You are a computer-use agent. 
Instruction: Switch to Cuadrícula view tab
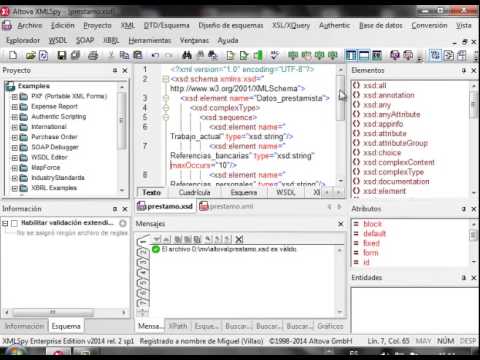click(194, 192)
